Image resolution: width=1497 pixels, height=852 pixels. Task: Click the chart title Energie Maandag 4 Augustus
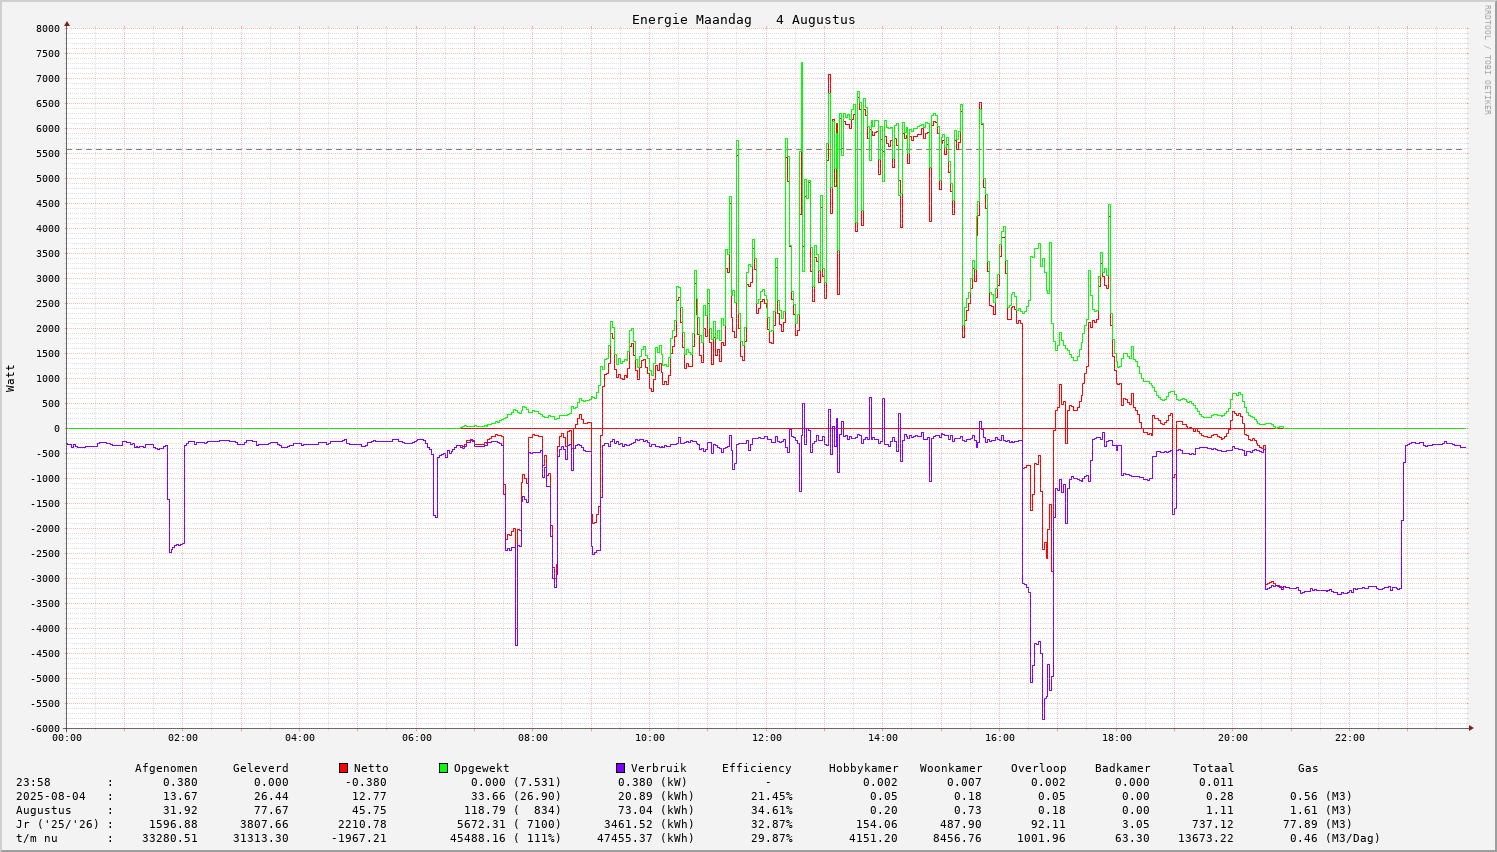point(743,20)
